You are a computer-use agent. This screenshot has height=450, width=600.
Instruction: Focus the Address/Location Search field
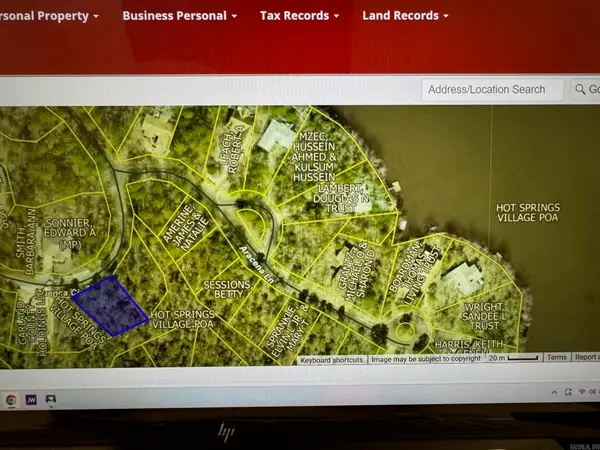(x=492, y=90)
